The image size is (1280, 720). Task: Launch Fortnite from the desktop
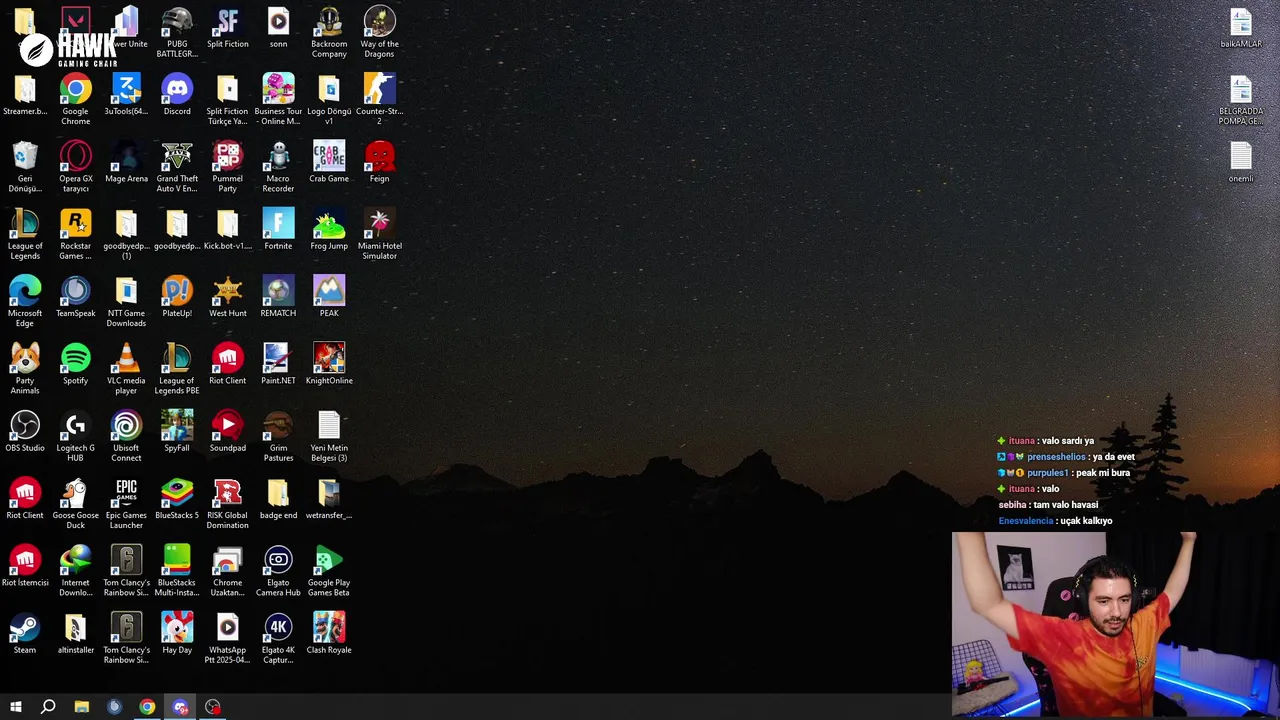coord(278,225)
